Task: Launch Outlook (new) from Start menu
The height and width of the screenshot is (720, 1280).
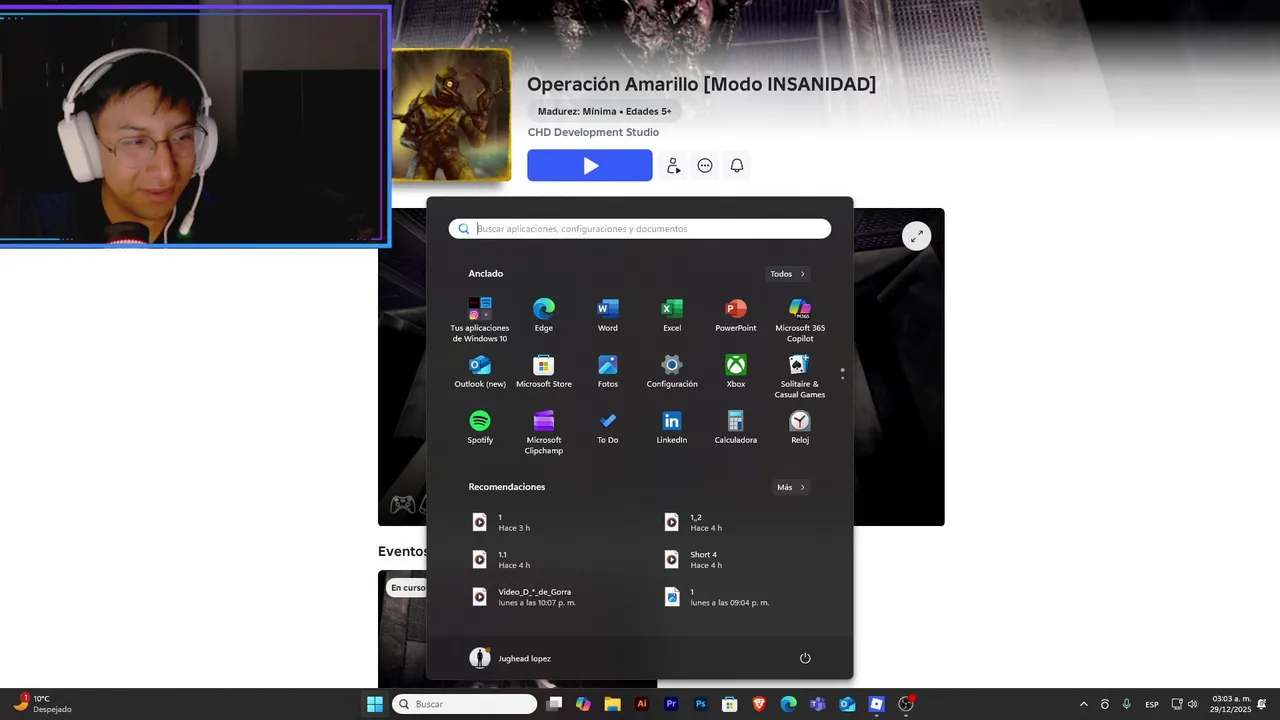Action: coord(480,371)
